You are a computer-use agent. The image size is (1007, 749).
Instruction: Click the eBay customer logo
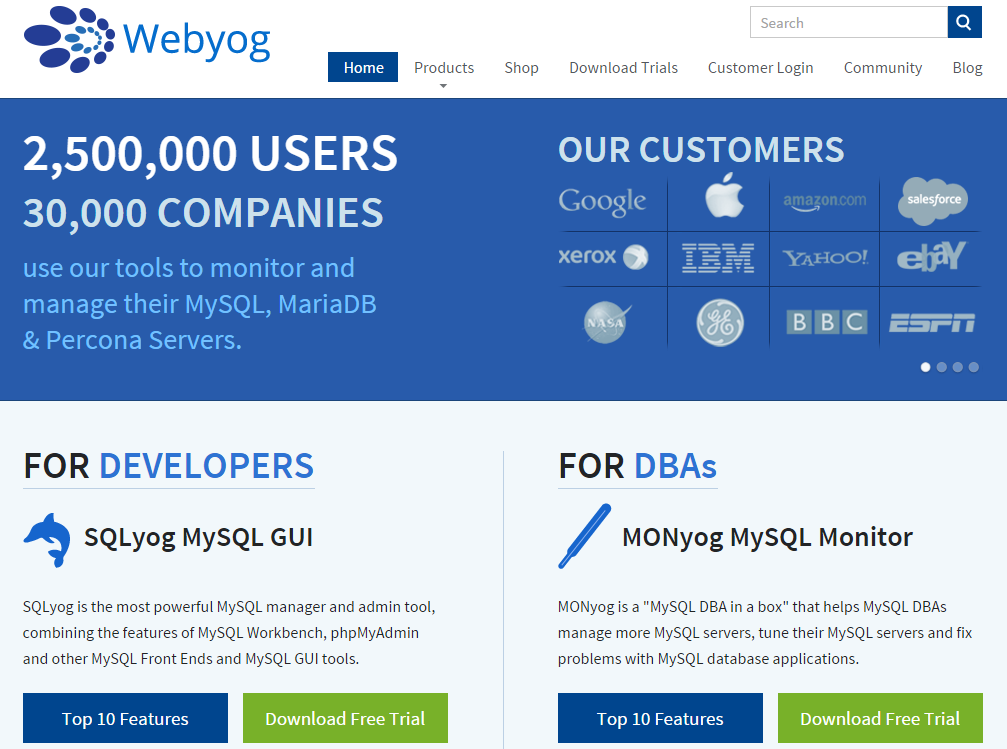[931, 257]
